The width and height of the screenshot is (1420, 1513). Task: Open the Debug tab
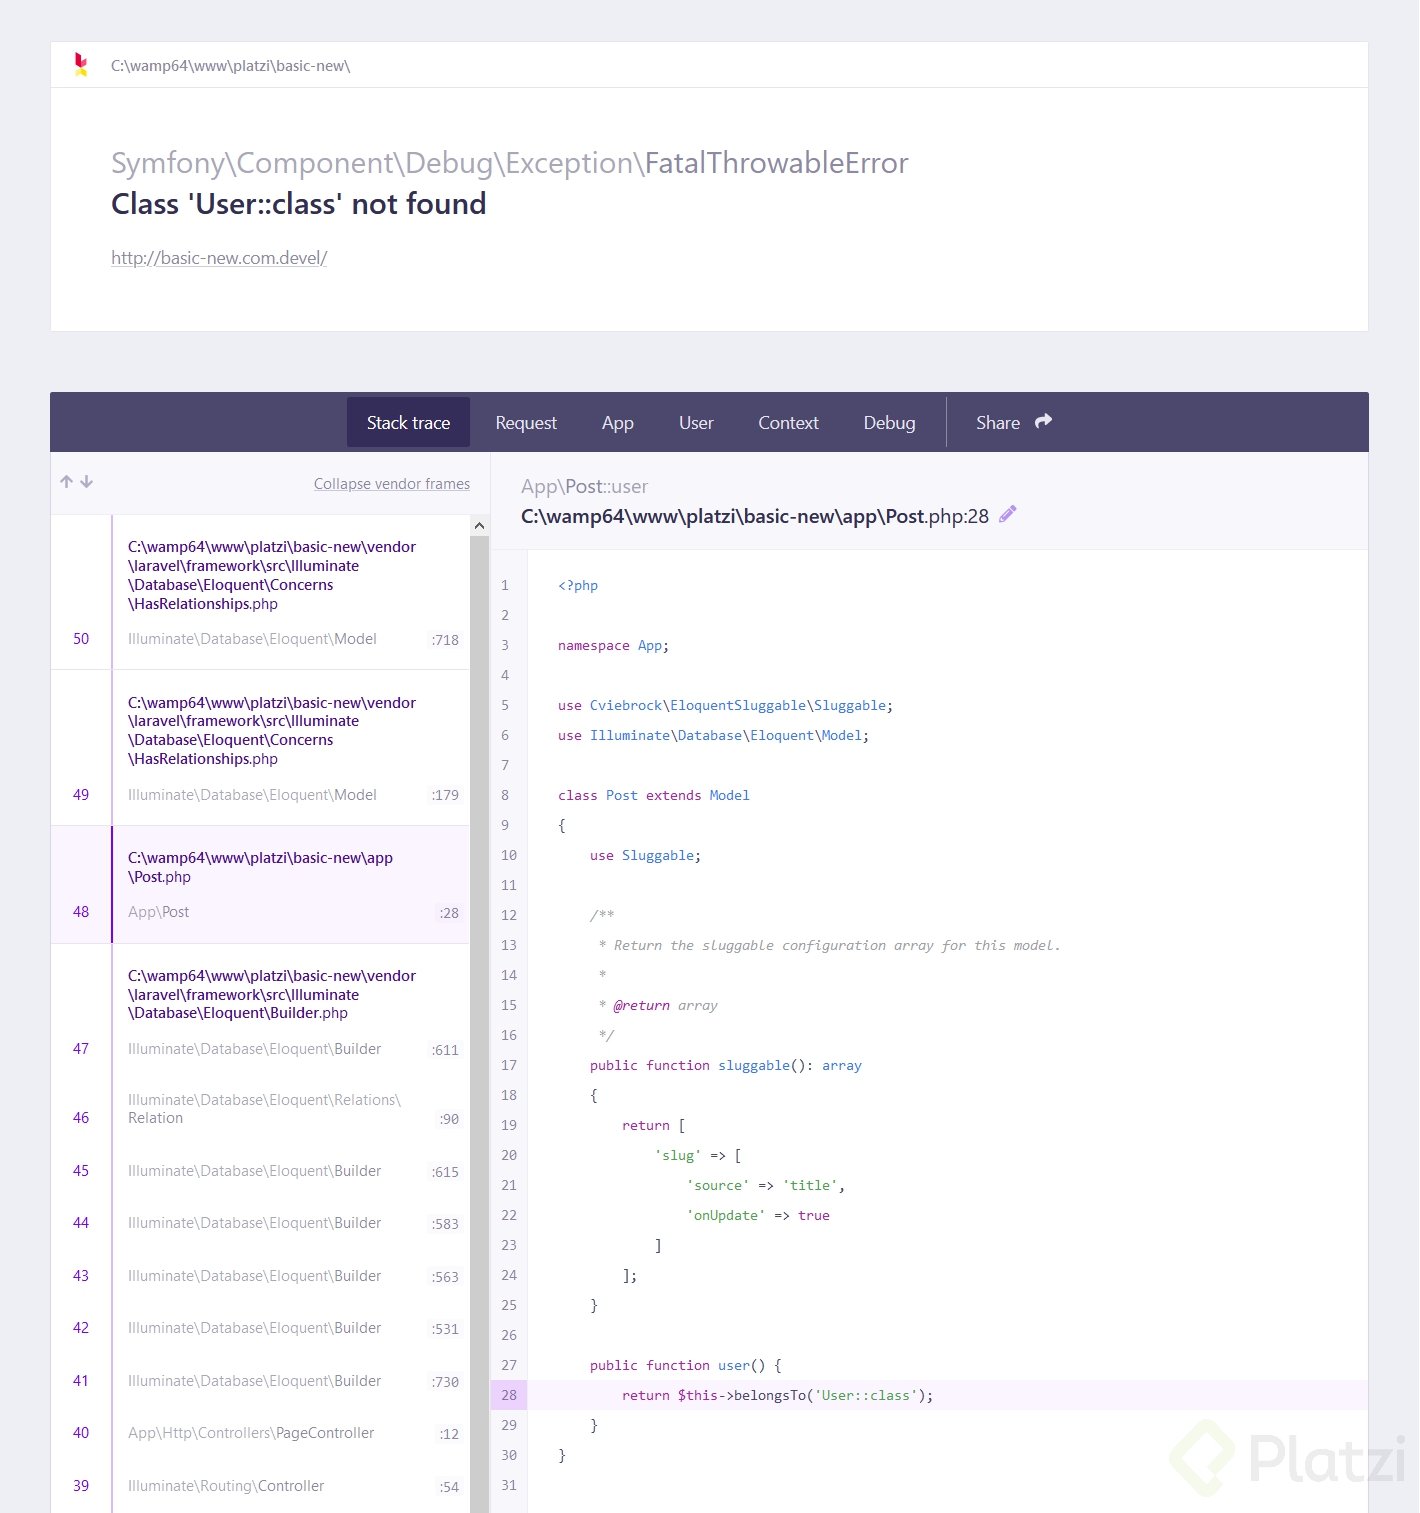888,422
